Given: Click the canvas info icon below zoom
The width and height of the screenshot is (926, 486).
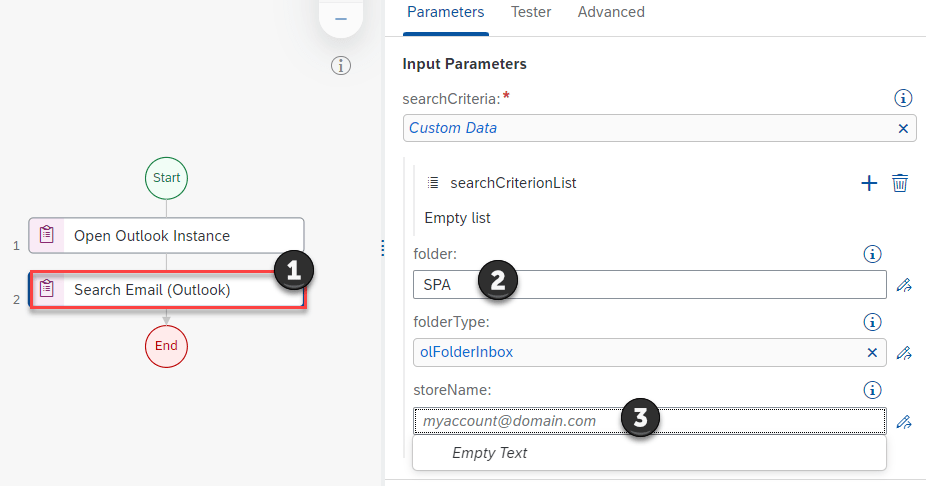Looking at the screenshot, I should point(341,66).
